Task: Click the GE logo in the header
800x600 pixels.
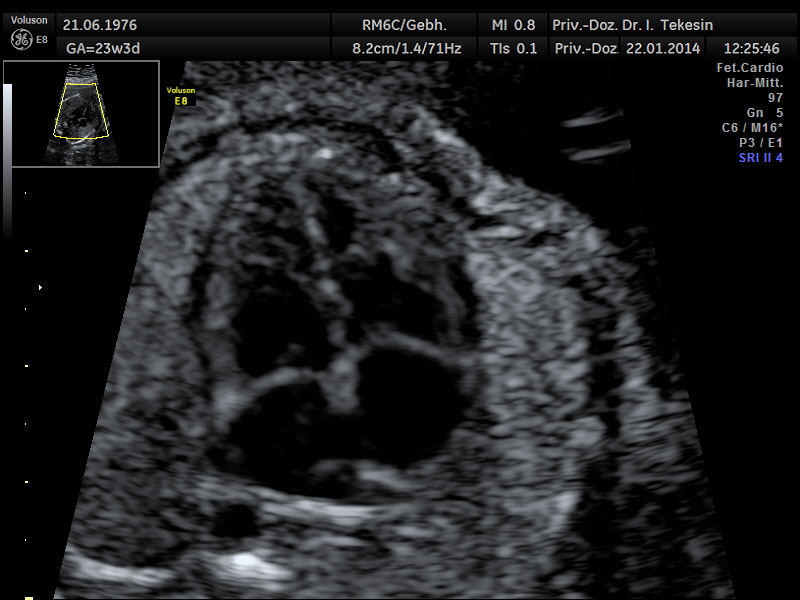Action: point(20,39)
